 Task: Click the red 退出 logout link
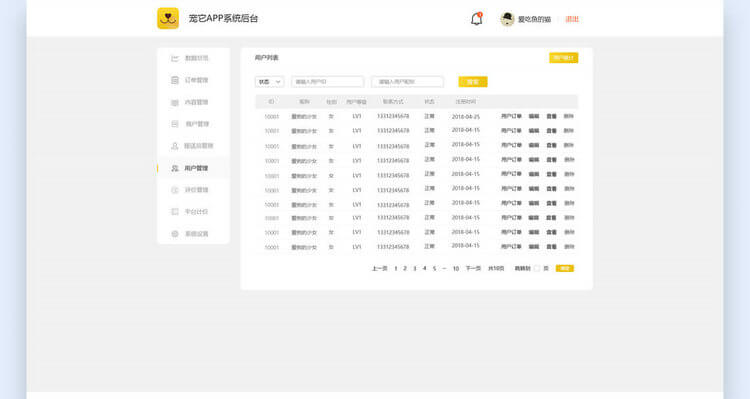572,19
